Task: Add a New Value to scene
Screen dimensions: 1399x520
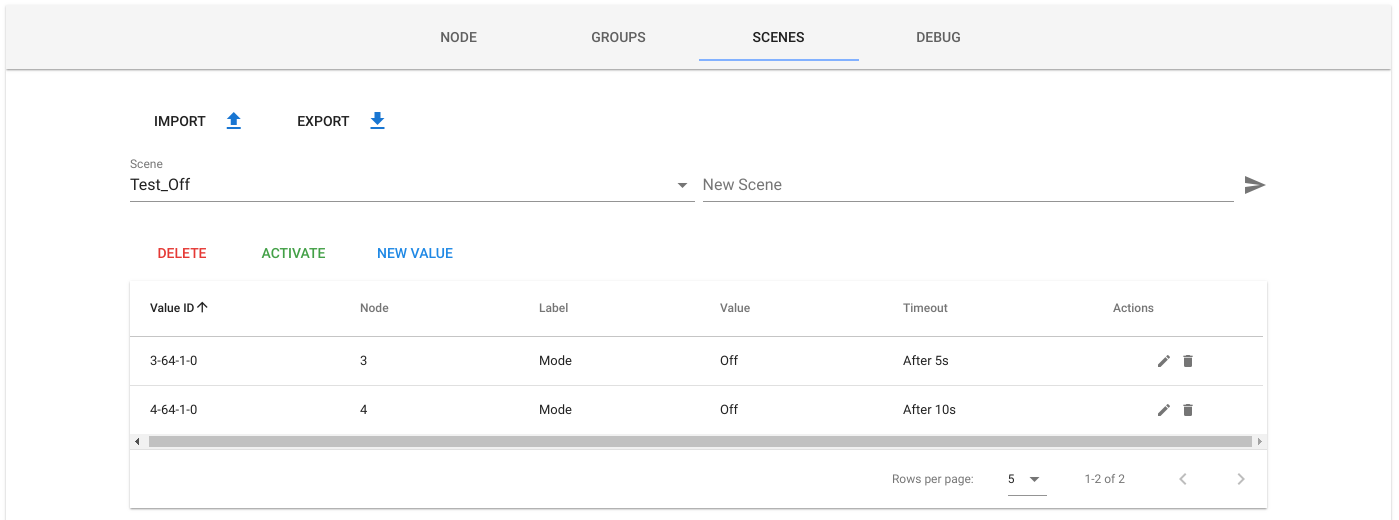Action: pos(415,253)
